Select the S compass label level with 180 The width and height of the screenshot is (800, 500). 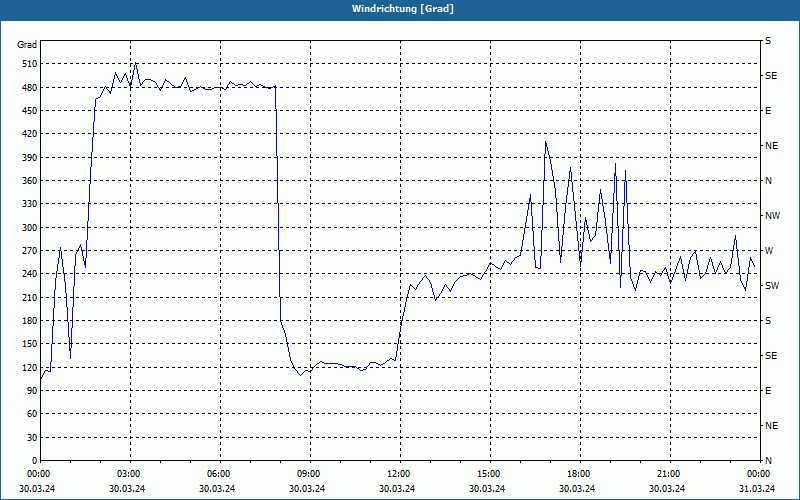(x=768, y=321)
